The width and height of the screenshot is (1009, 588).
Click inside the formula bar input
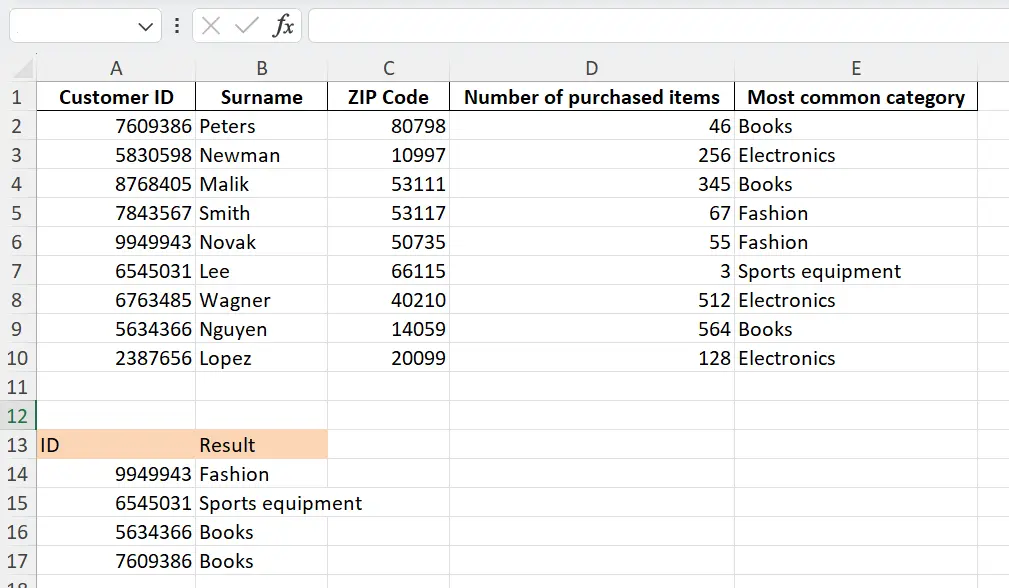click(658, 26)
